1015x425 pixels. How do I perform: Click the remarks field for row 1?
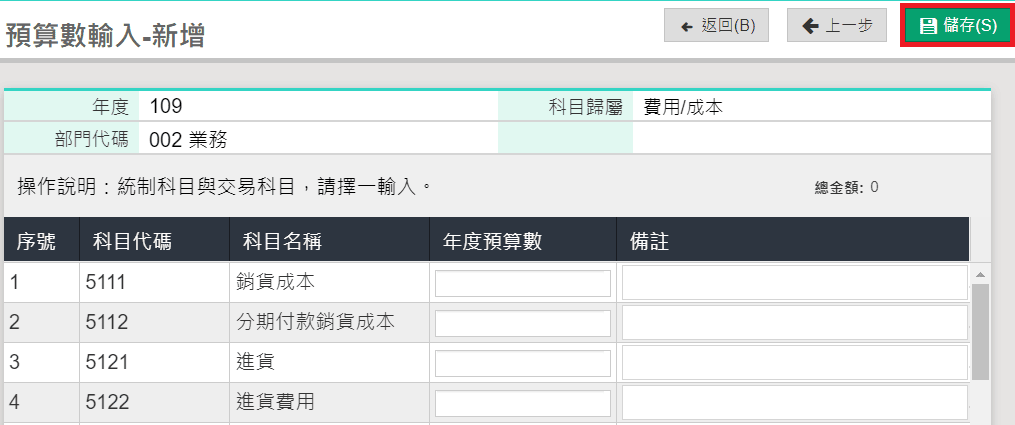tap(794, 284)
